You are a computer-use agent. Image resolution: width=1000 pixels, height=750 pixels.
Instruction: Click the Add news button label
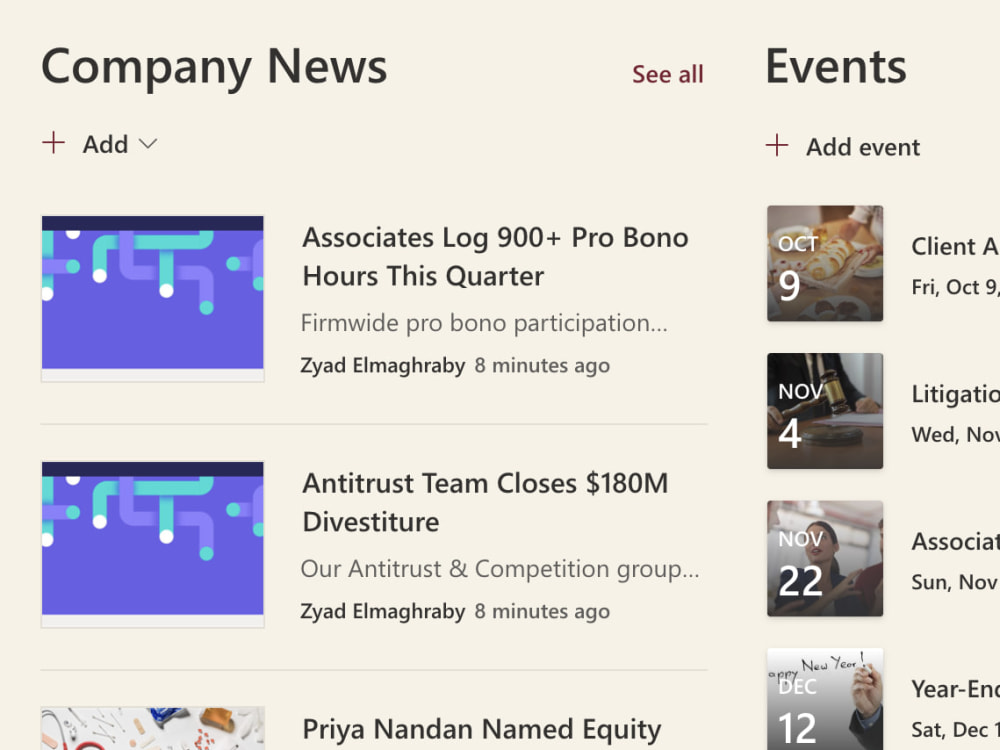105,144
